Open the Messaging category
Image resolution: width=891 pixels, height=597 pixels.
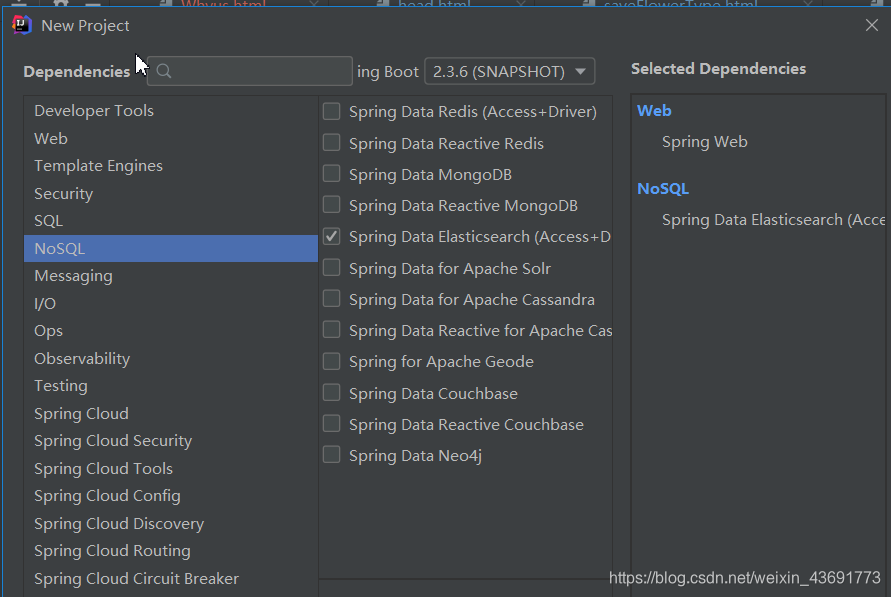(x=170, y=276)
